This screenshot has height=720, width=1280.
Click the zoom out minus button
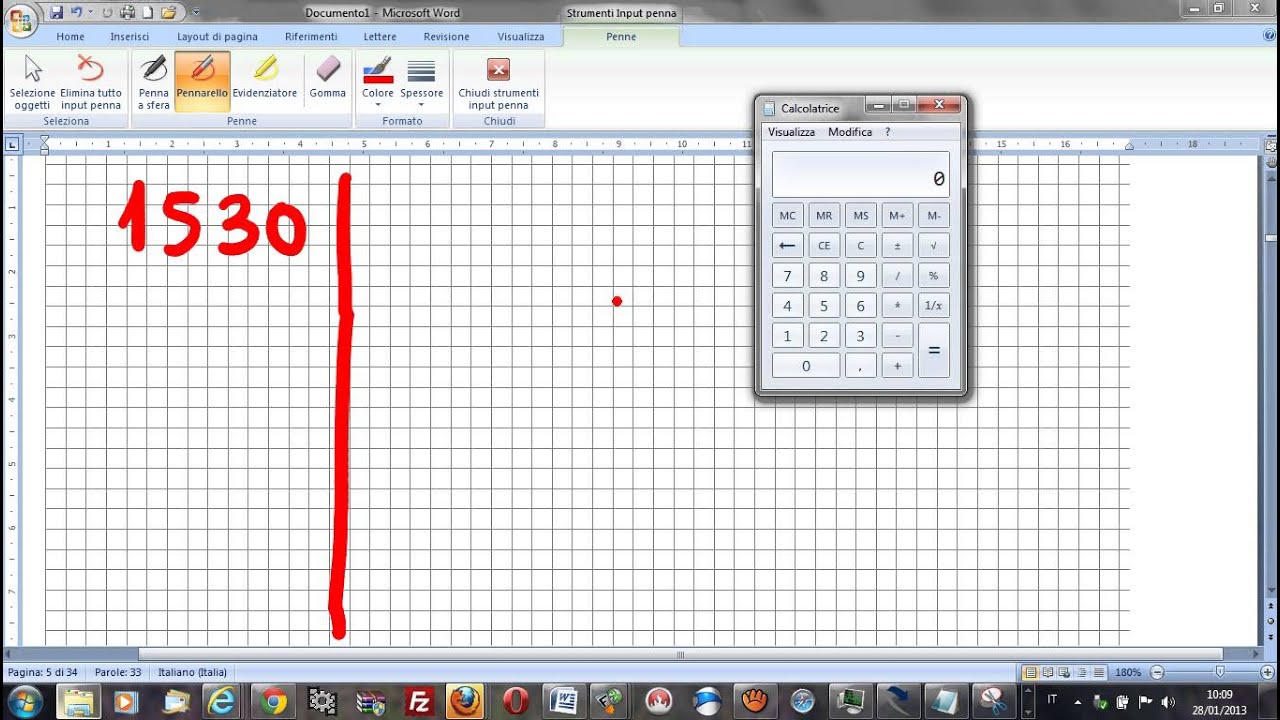click(1157, 672)
